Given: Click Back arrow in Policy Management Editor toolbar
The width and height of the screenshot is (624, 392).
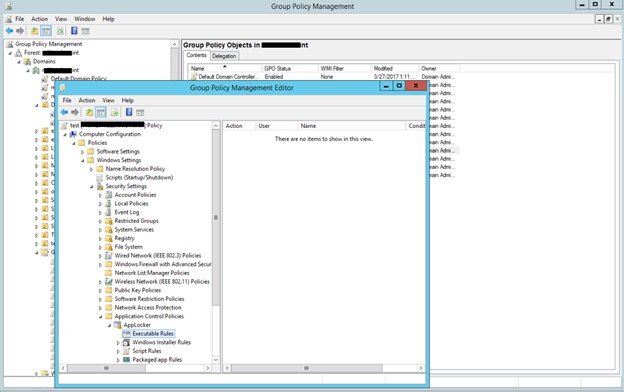Looking at the screenshot, I should (x=64, y=112).
